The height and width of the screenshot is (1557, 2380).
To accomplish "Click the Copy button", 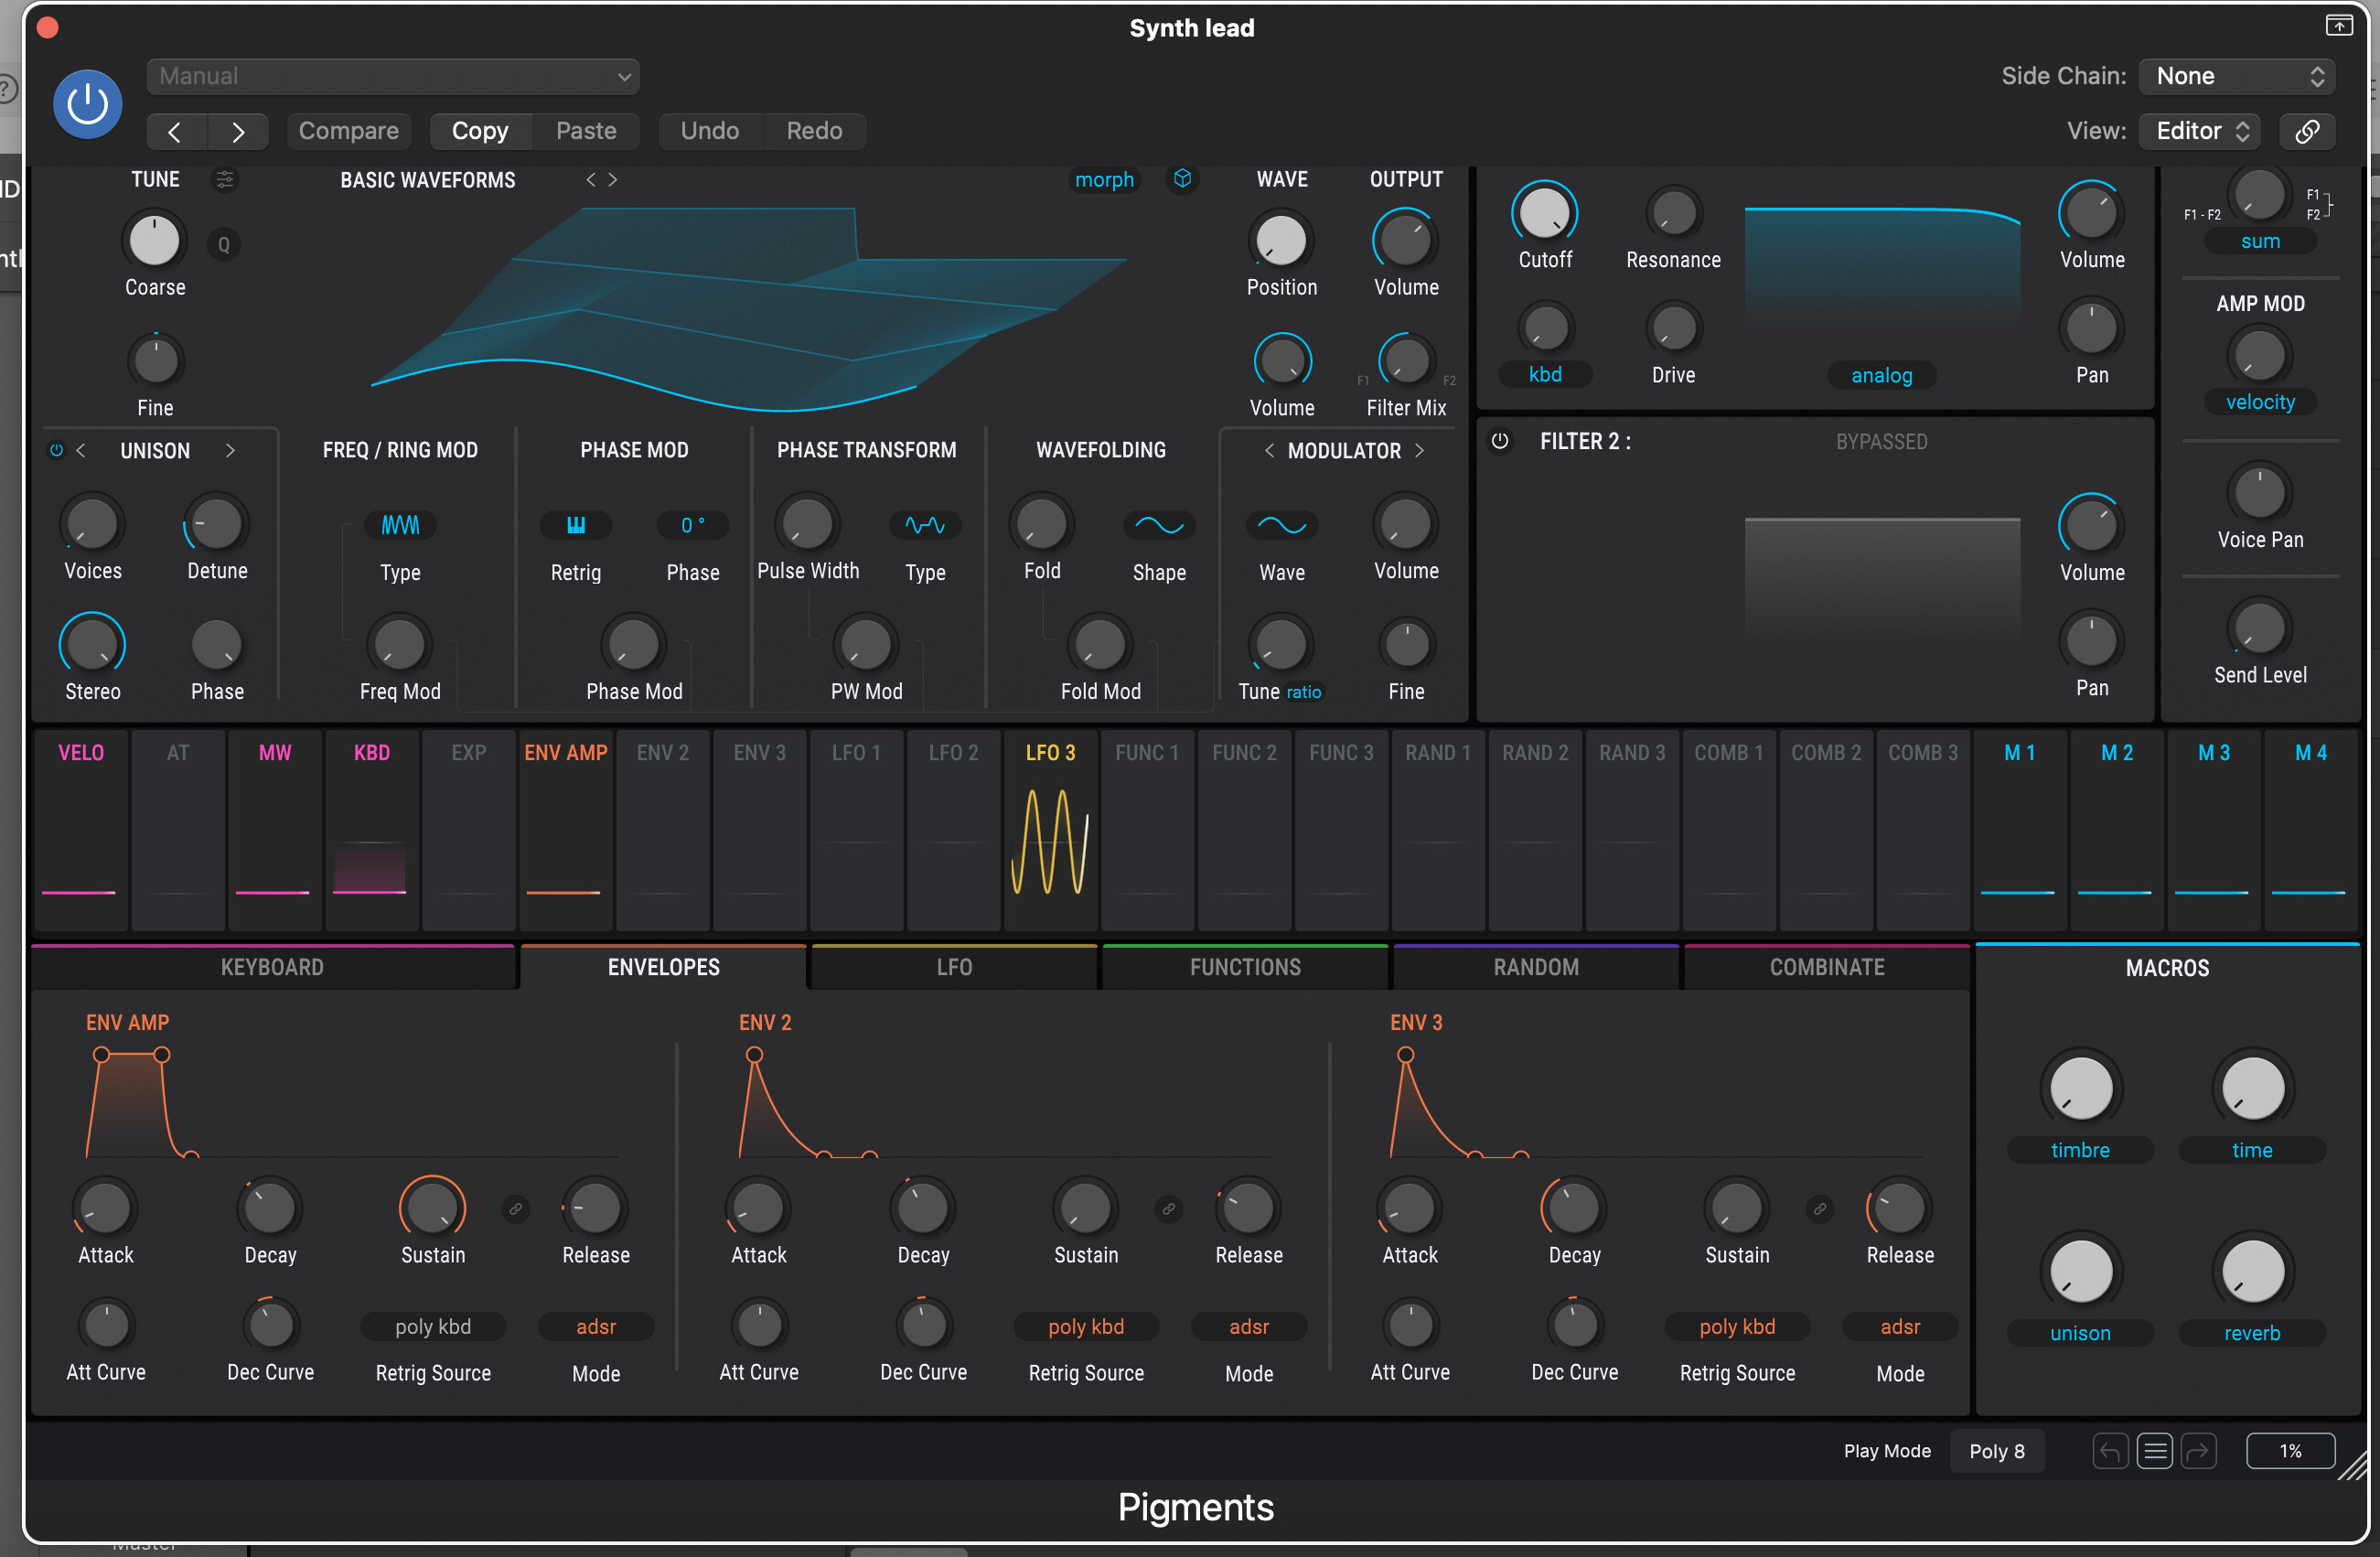I will [480, 131].
